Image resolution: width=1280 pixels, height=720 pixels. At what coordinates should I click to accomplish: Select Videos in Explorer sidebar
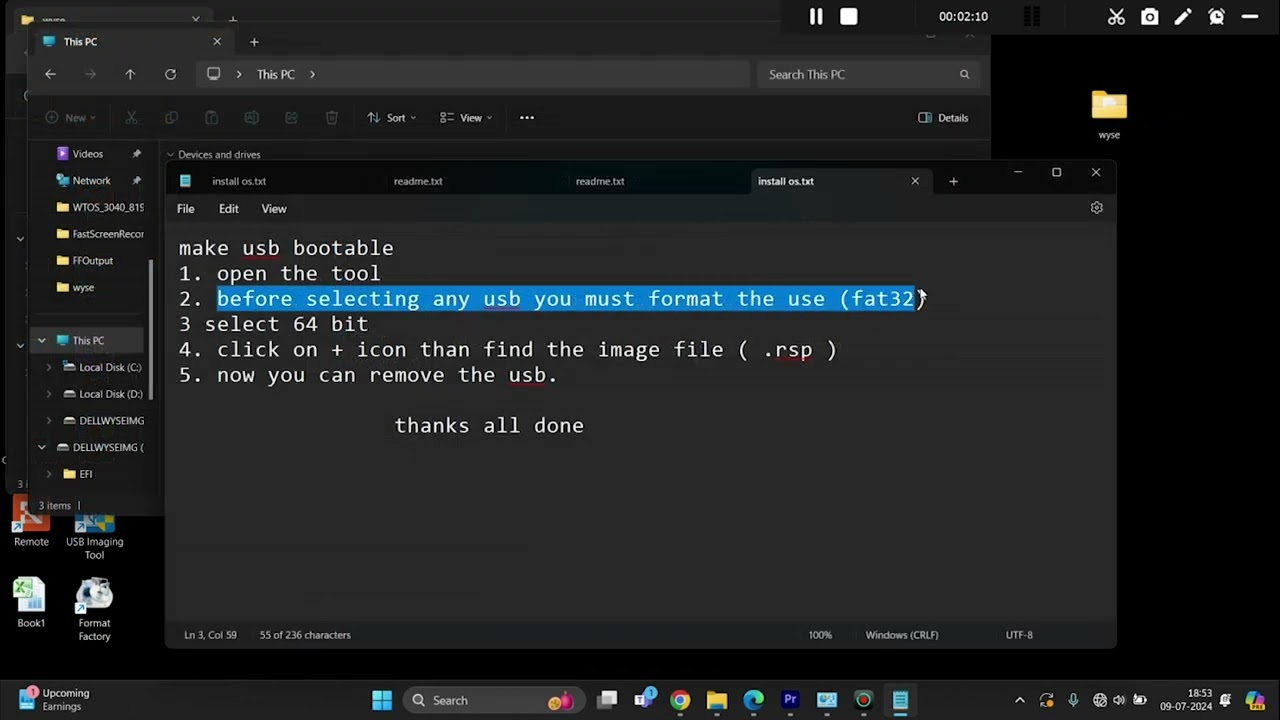point(88,154)
